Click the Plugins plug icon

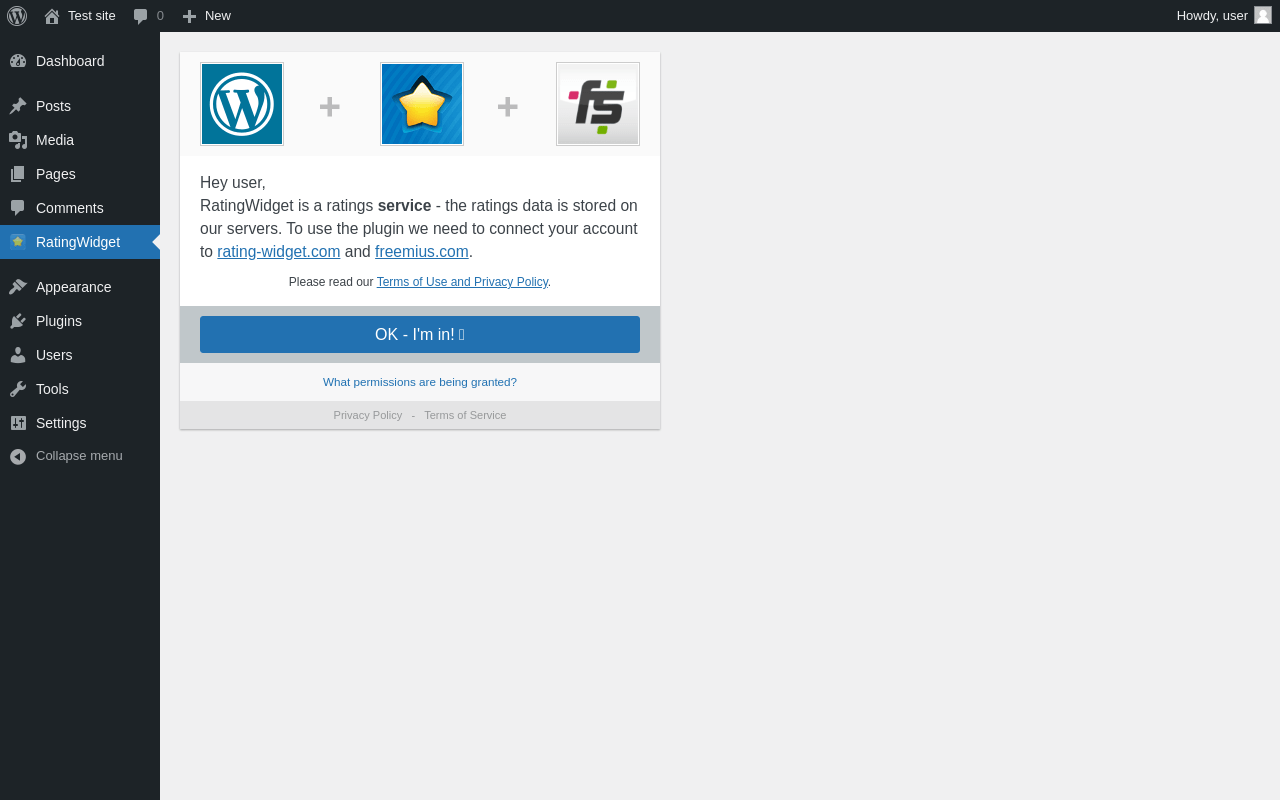click(18, 321)
